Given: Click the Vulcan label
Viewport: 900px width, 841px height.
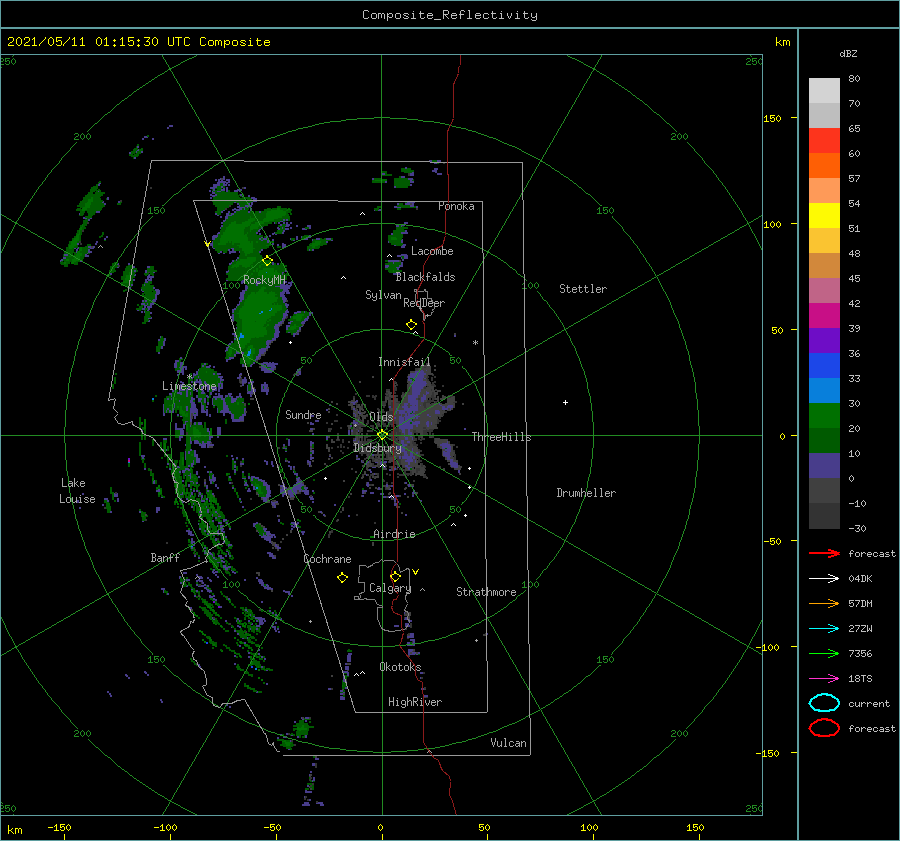Looking at the screenshot, I should pos(508,743).
